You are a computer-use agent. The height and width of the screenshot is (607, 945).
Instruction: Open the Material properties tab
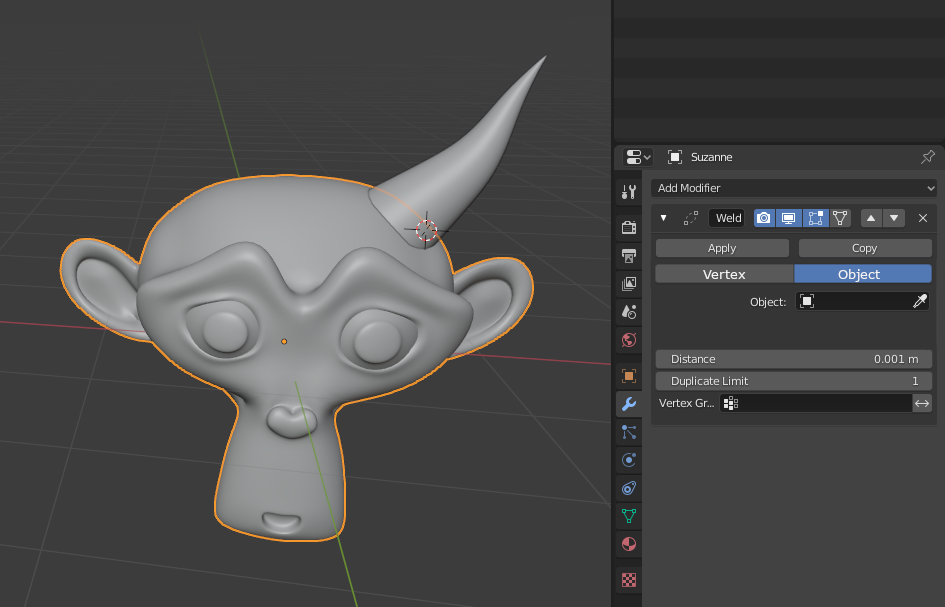pos(629,544)
